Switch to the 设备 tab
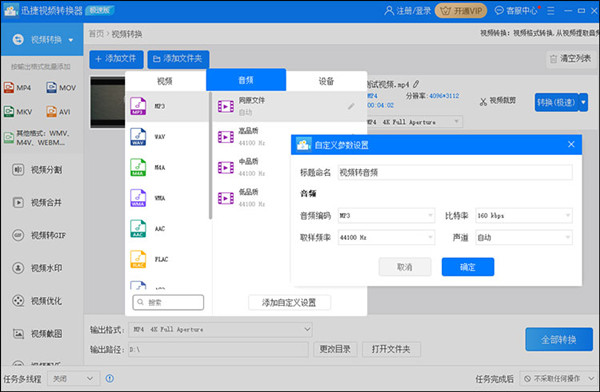 click(326, 81)
